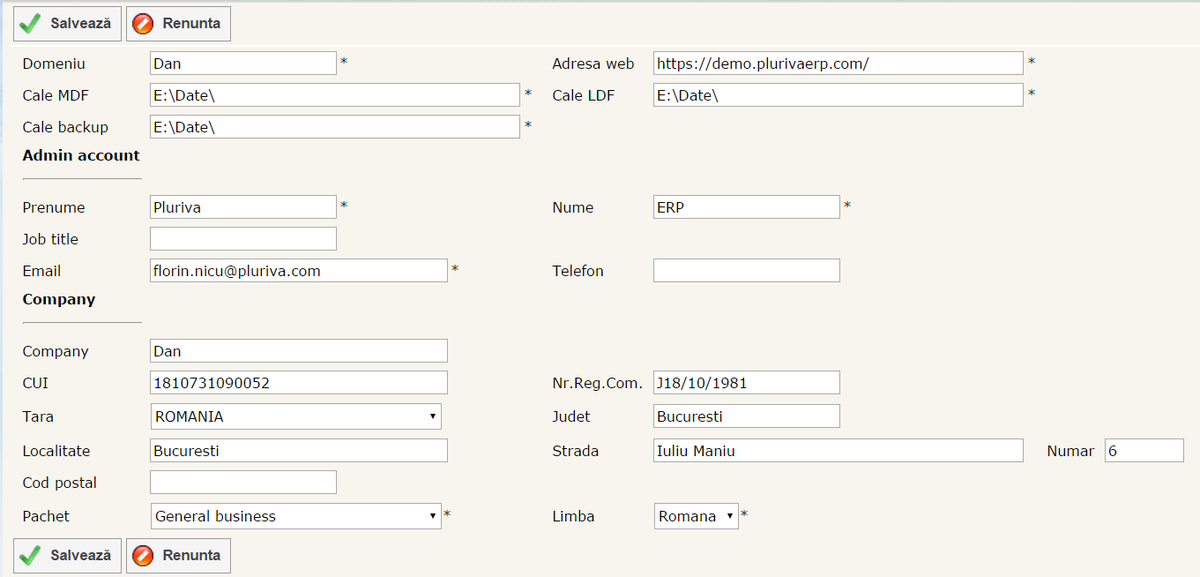The width and height of the screenshot is (1200, 577).
Task: Select the Cale MDF path field
Action: click(335, 95)
